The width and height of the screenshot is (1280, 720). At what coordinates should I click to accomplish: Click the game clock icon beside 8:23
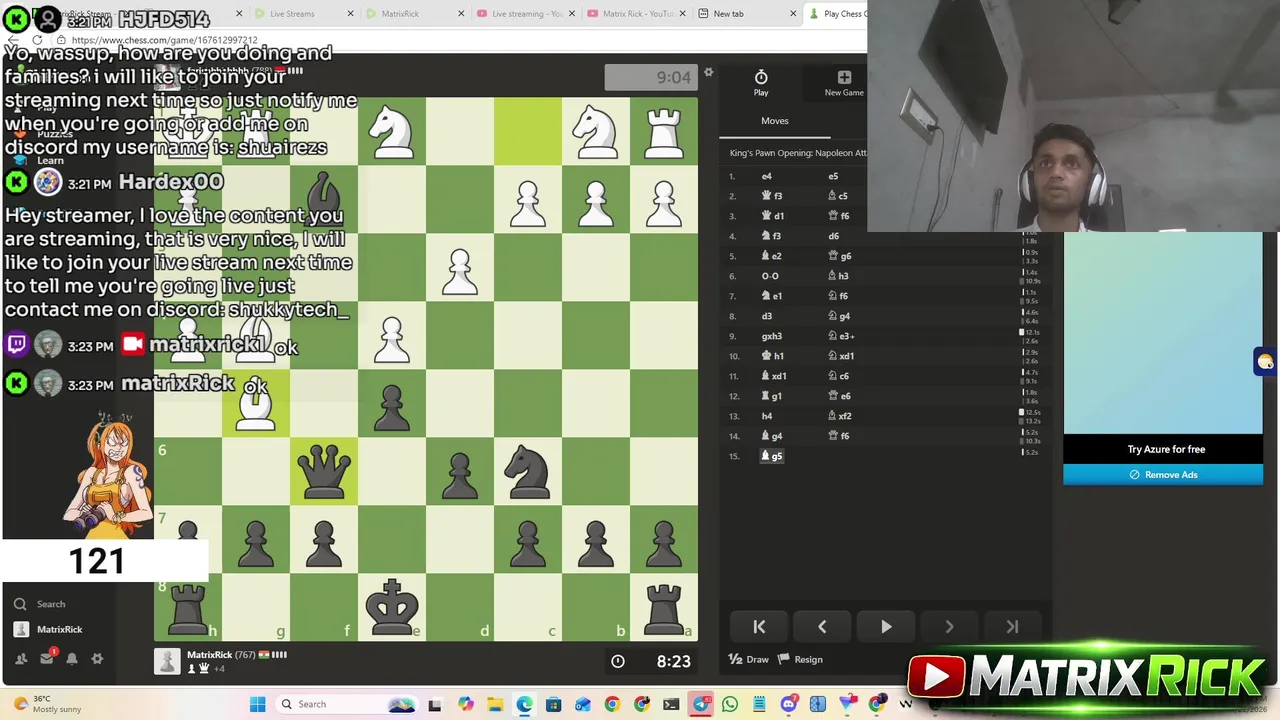(618, 661)
